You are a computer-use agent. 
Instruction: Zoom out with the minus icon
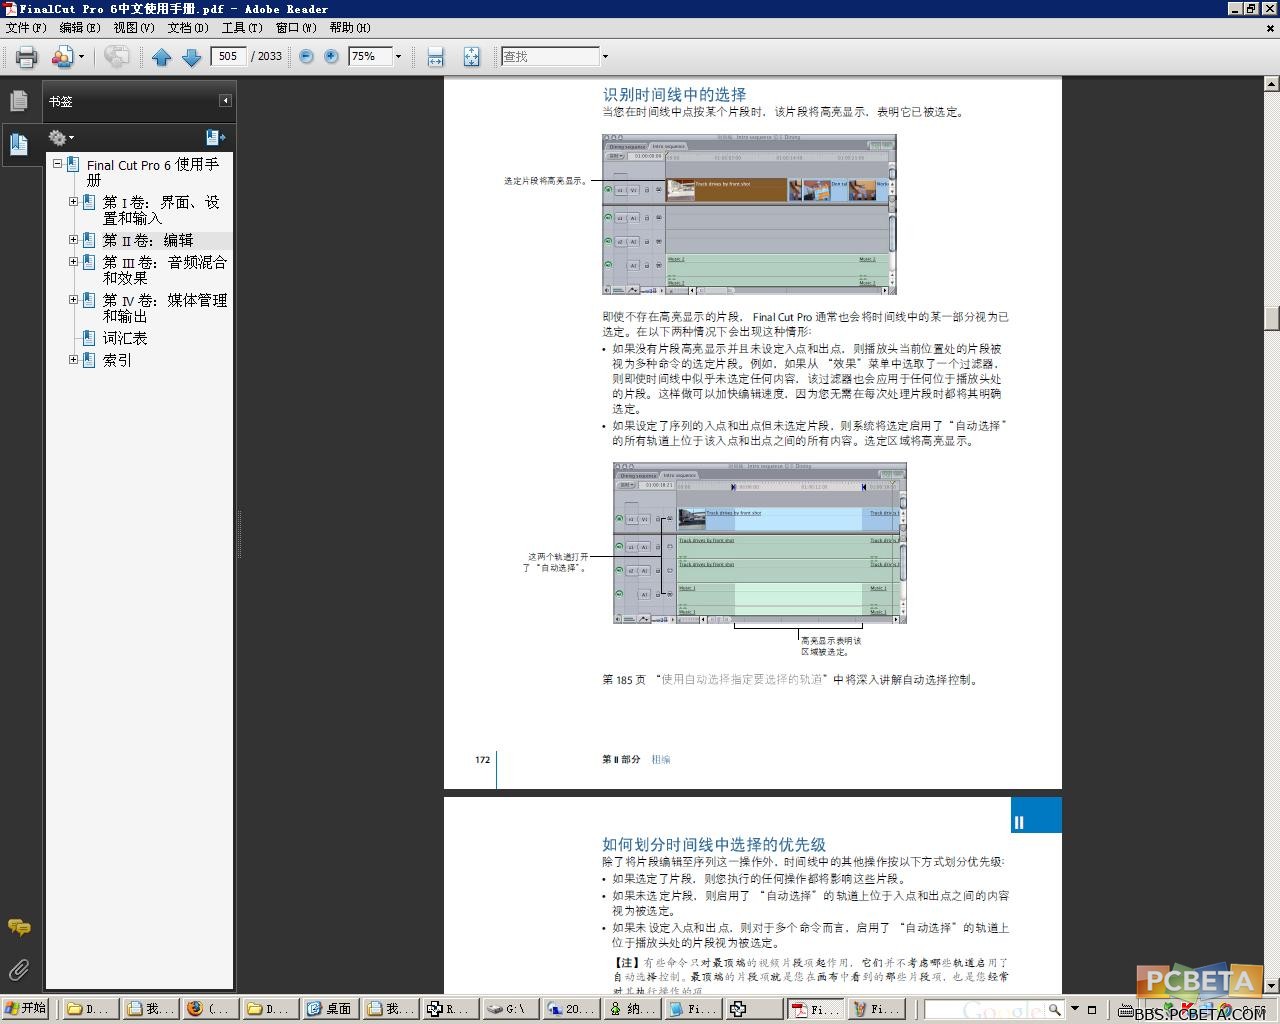[x=307, y=57]
